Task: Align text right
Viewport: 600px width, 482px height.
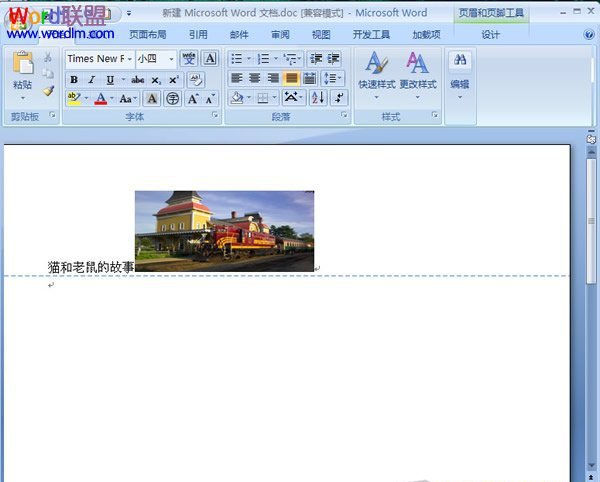Action: (x=273, y=78)
